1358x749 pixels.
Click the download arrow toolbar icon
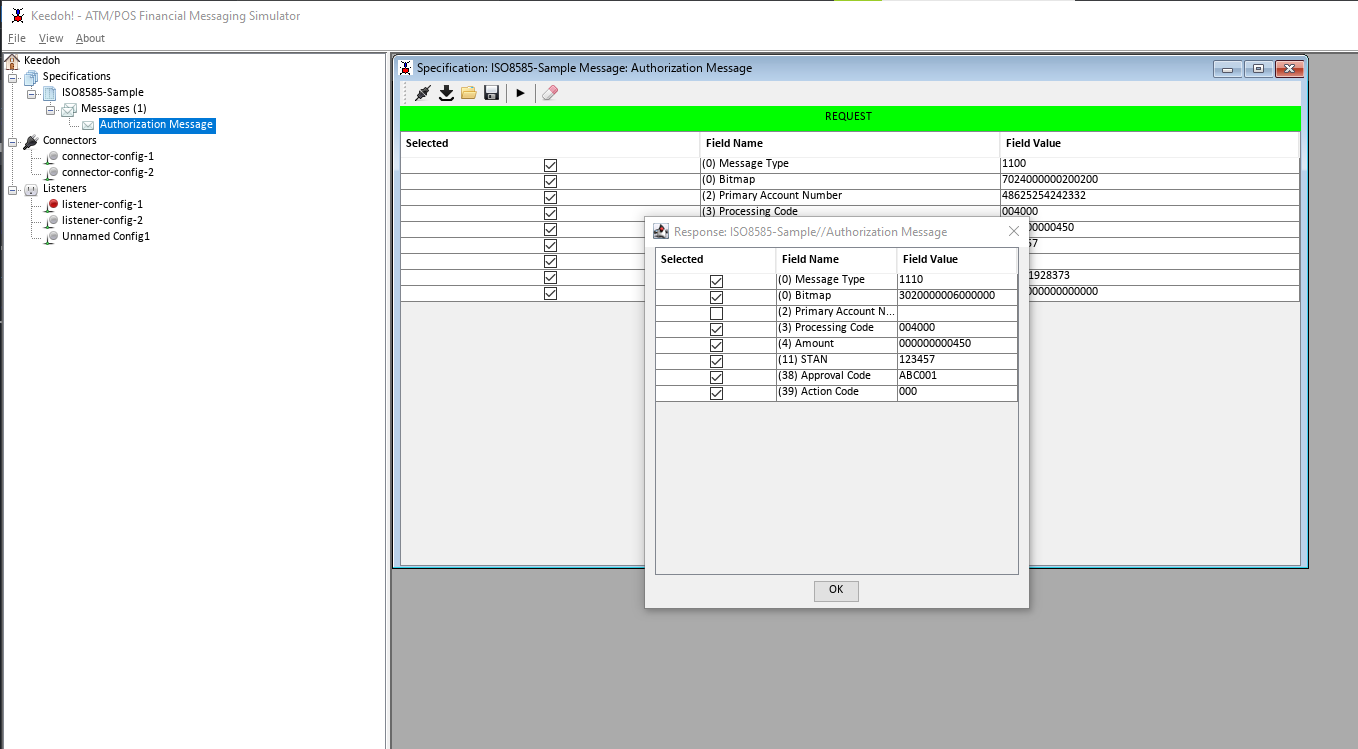pyautogui.click(x=446, y=93)
